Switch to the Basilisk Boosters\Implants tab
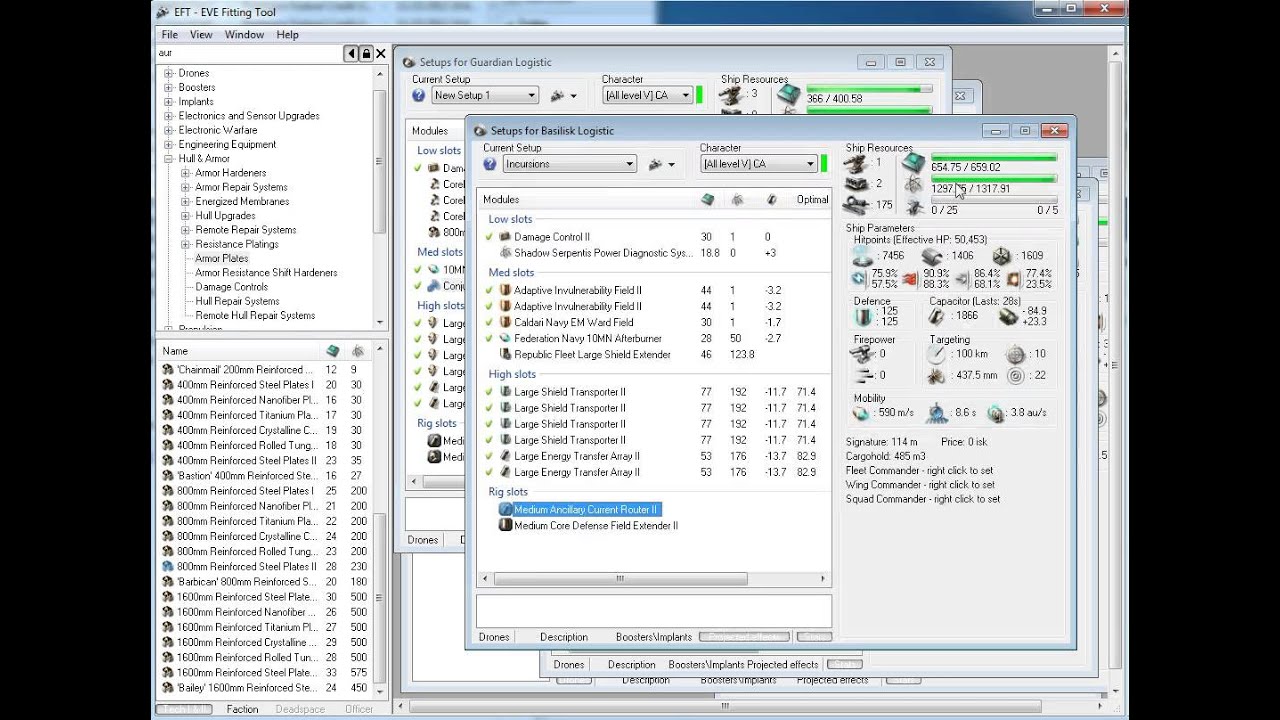Viewport: 1280px width, 720px height. (652, 637)
